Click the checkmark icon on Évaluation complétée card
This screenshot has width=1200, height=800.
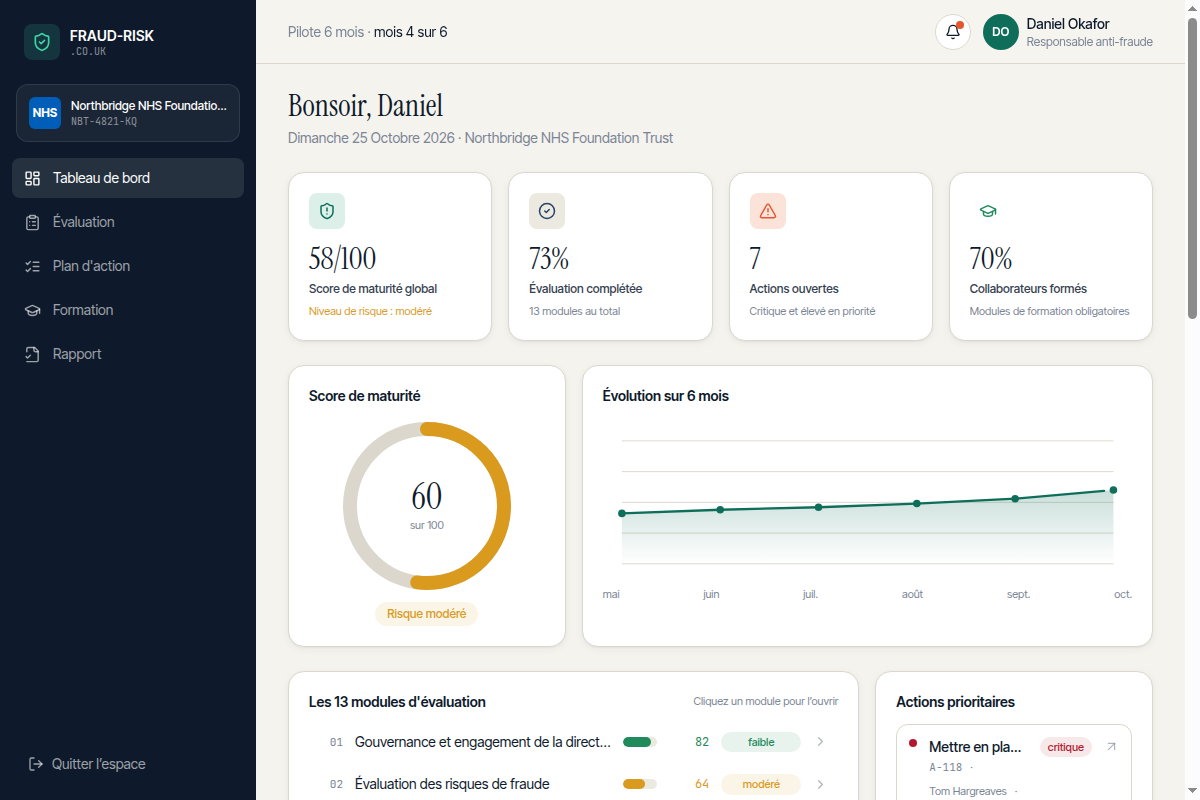pyautogui.click(x=547, y=211)
